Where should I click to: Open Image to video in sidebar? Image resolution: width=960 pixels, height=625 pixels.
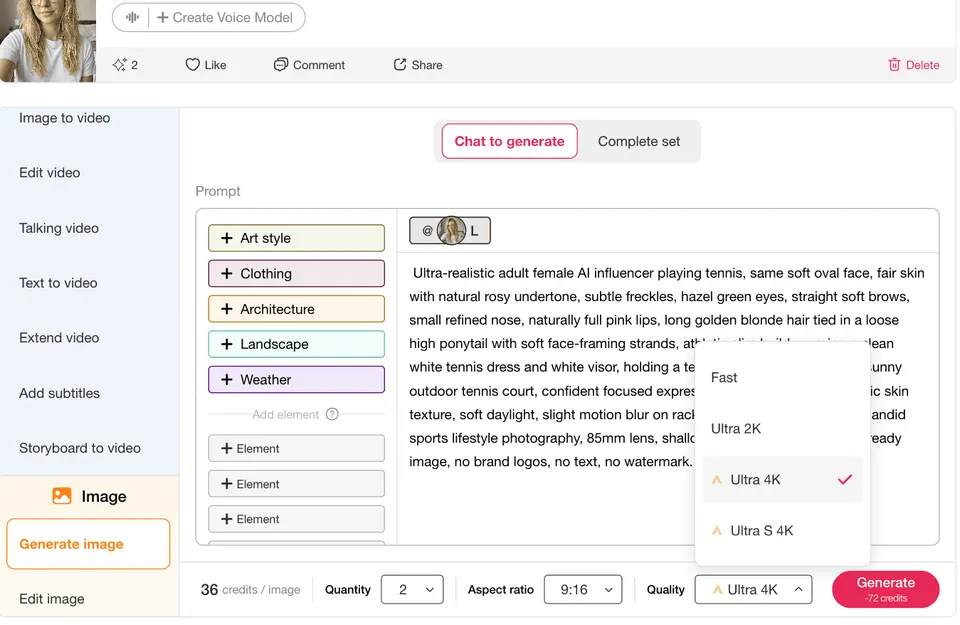click(x=64, y=118)
